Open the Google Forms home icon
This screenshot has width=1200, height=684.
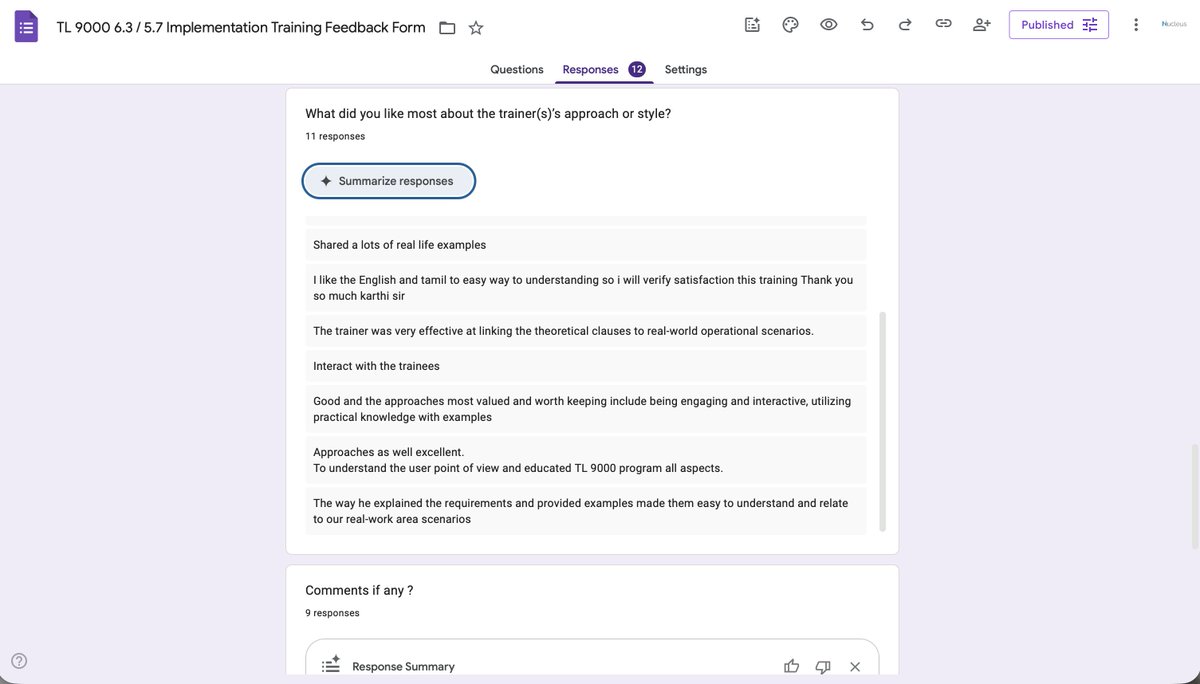tap(26, 26)
